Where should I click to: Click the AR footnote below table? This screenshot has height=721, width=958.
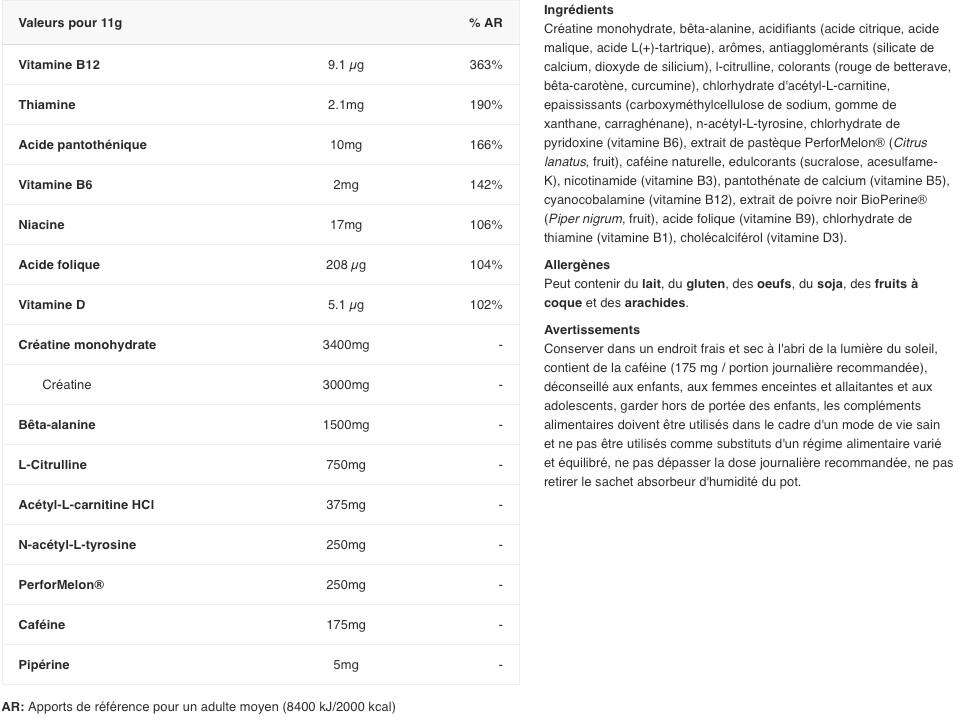tap(199, 707)
